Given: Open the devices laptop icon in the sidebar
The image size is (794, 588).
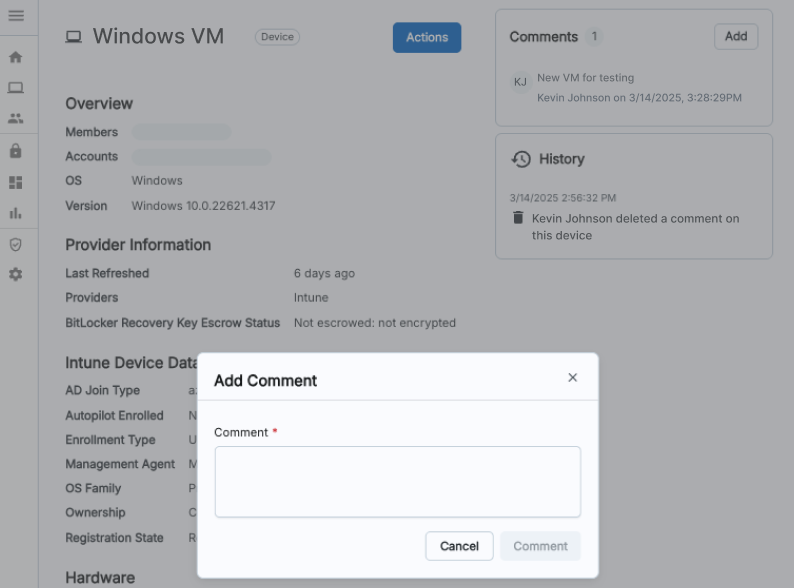Looking at the screenshot, I should pos(16,88).
